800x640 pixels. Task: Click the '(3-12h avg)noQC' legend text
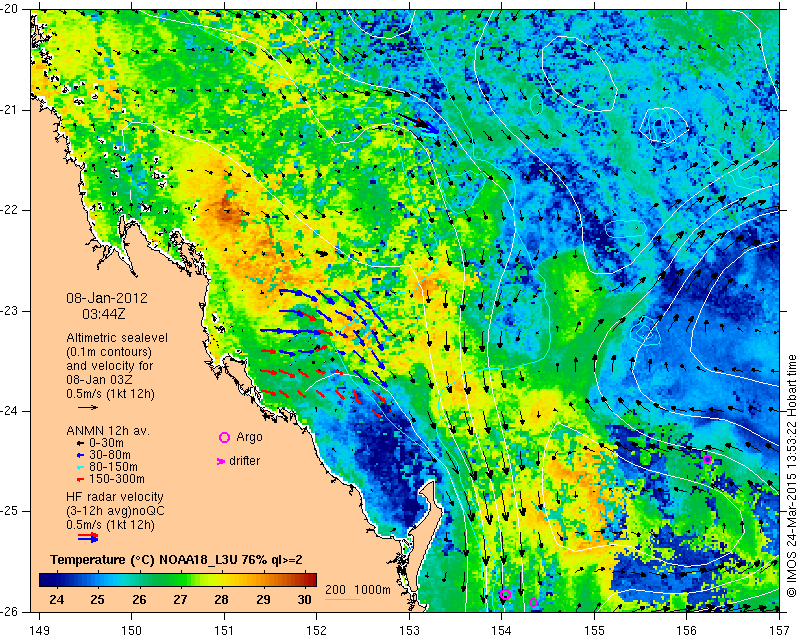115,511
